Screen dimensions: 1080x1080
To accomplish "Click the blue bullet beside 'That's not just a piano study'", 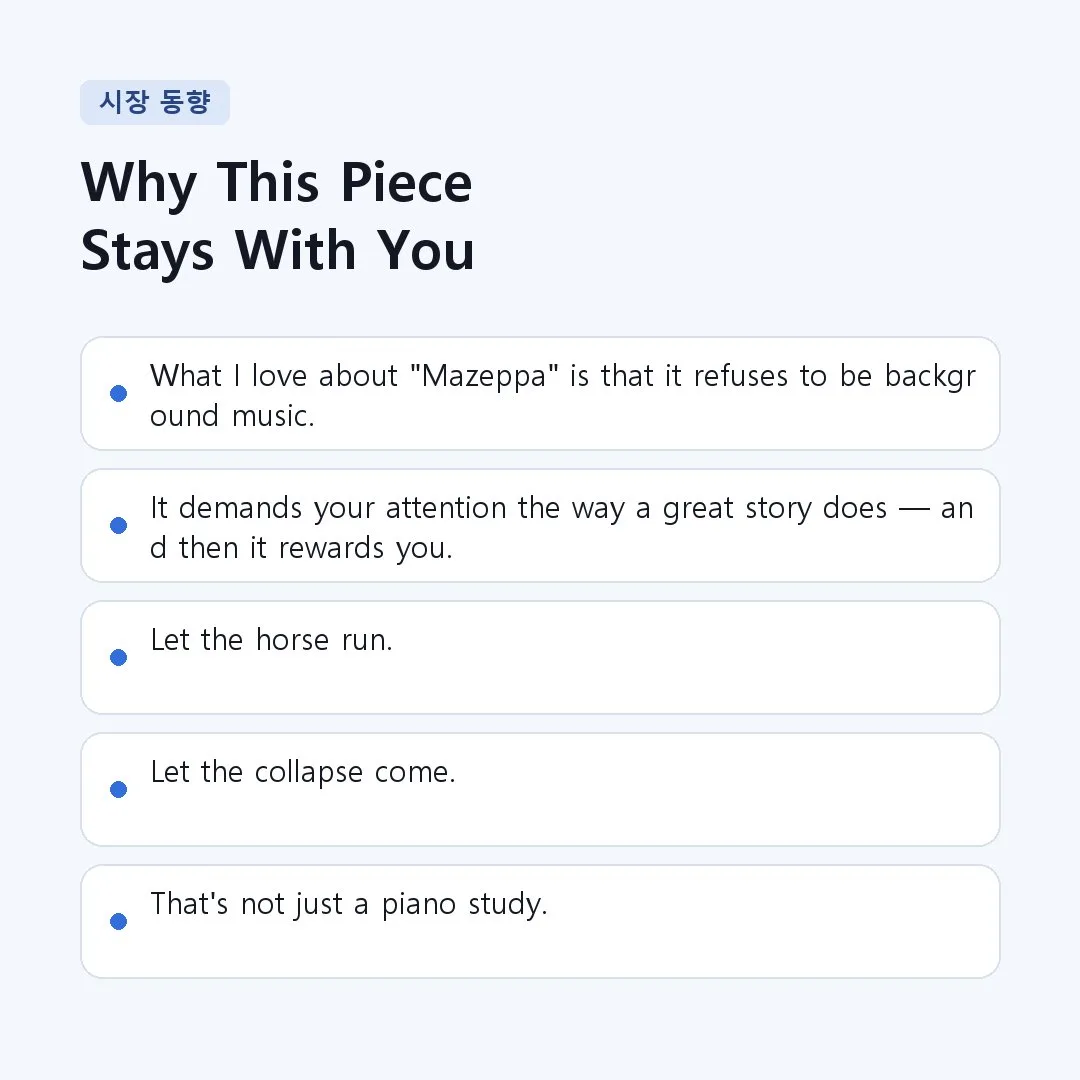I will coord(118,921).
